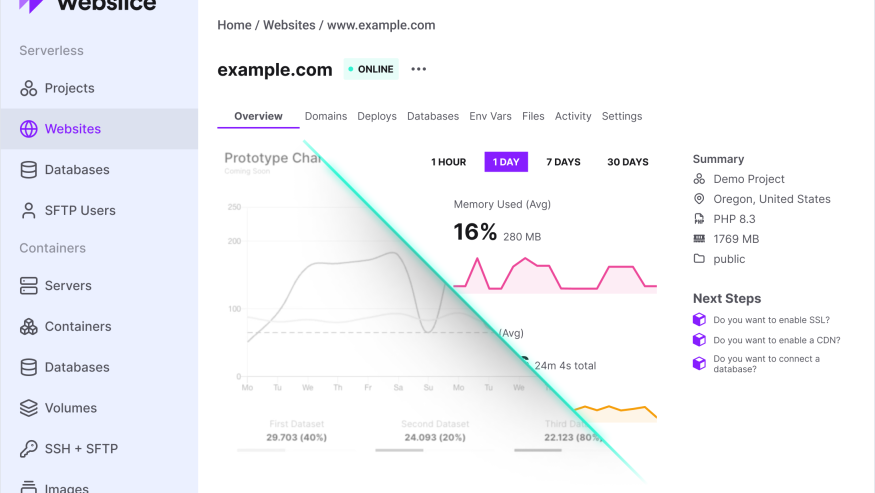
Task: Click the SFTP Users person icon
Action: coord(28,211)
